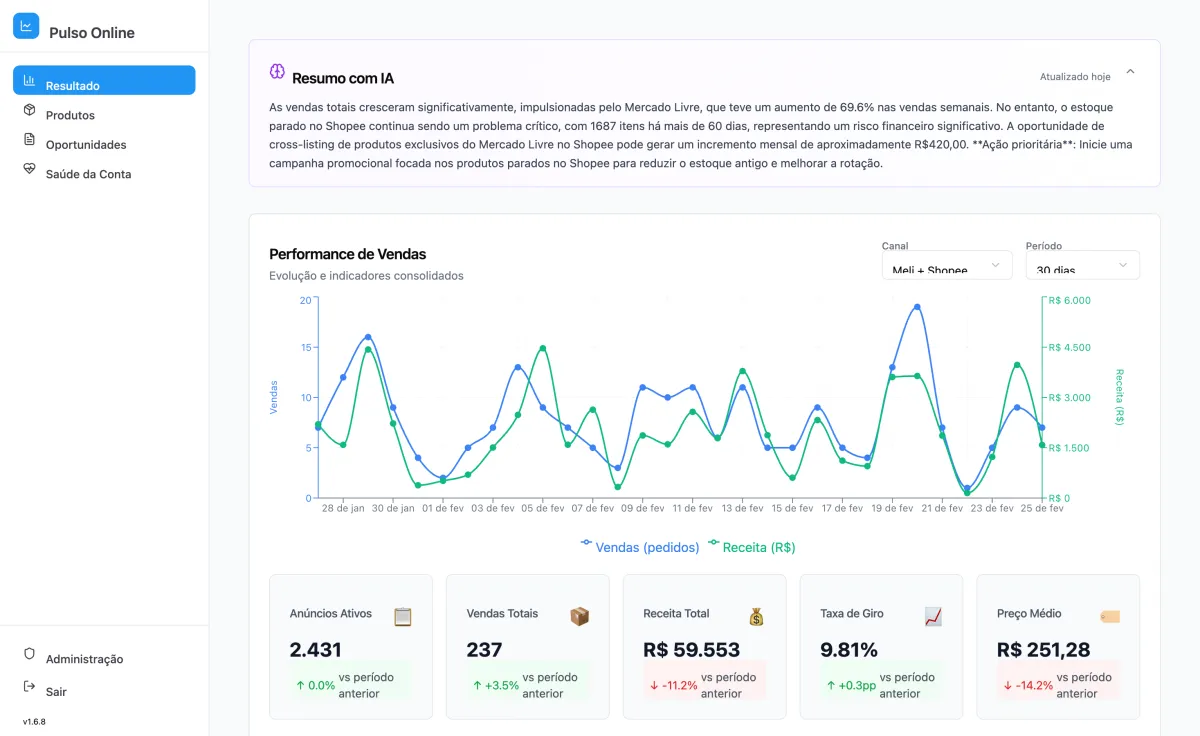Click the price tag icon on Preço Médio
The image size is (1200, 736).
(x=1110, y=617)
